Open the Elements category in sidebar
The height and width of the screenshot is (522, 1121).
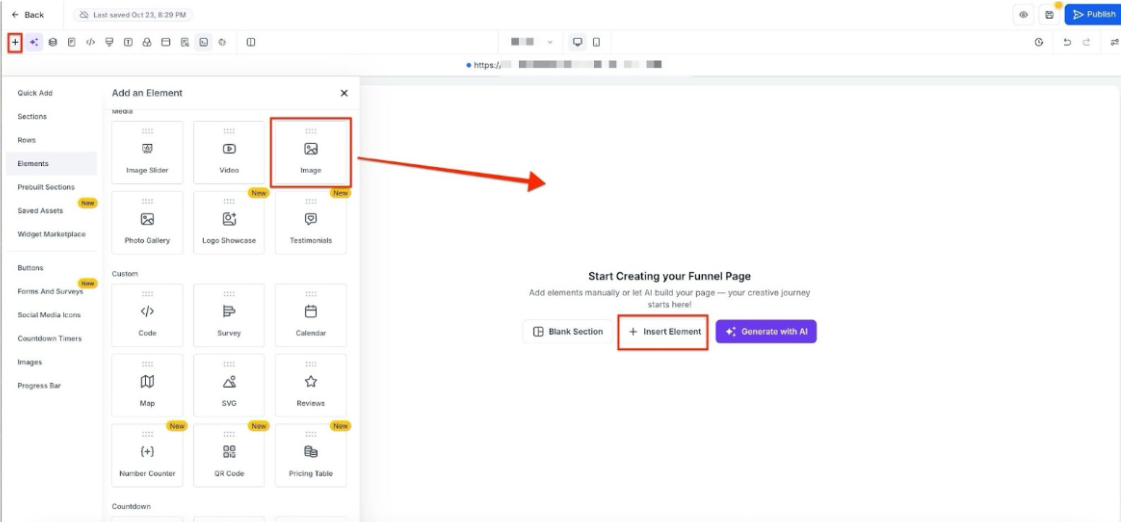(x=33, y=163)
